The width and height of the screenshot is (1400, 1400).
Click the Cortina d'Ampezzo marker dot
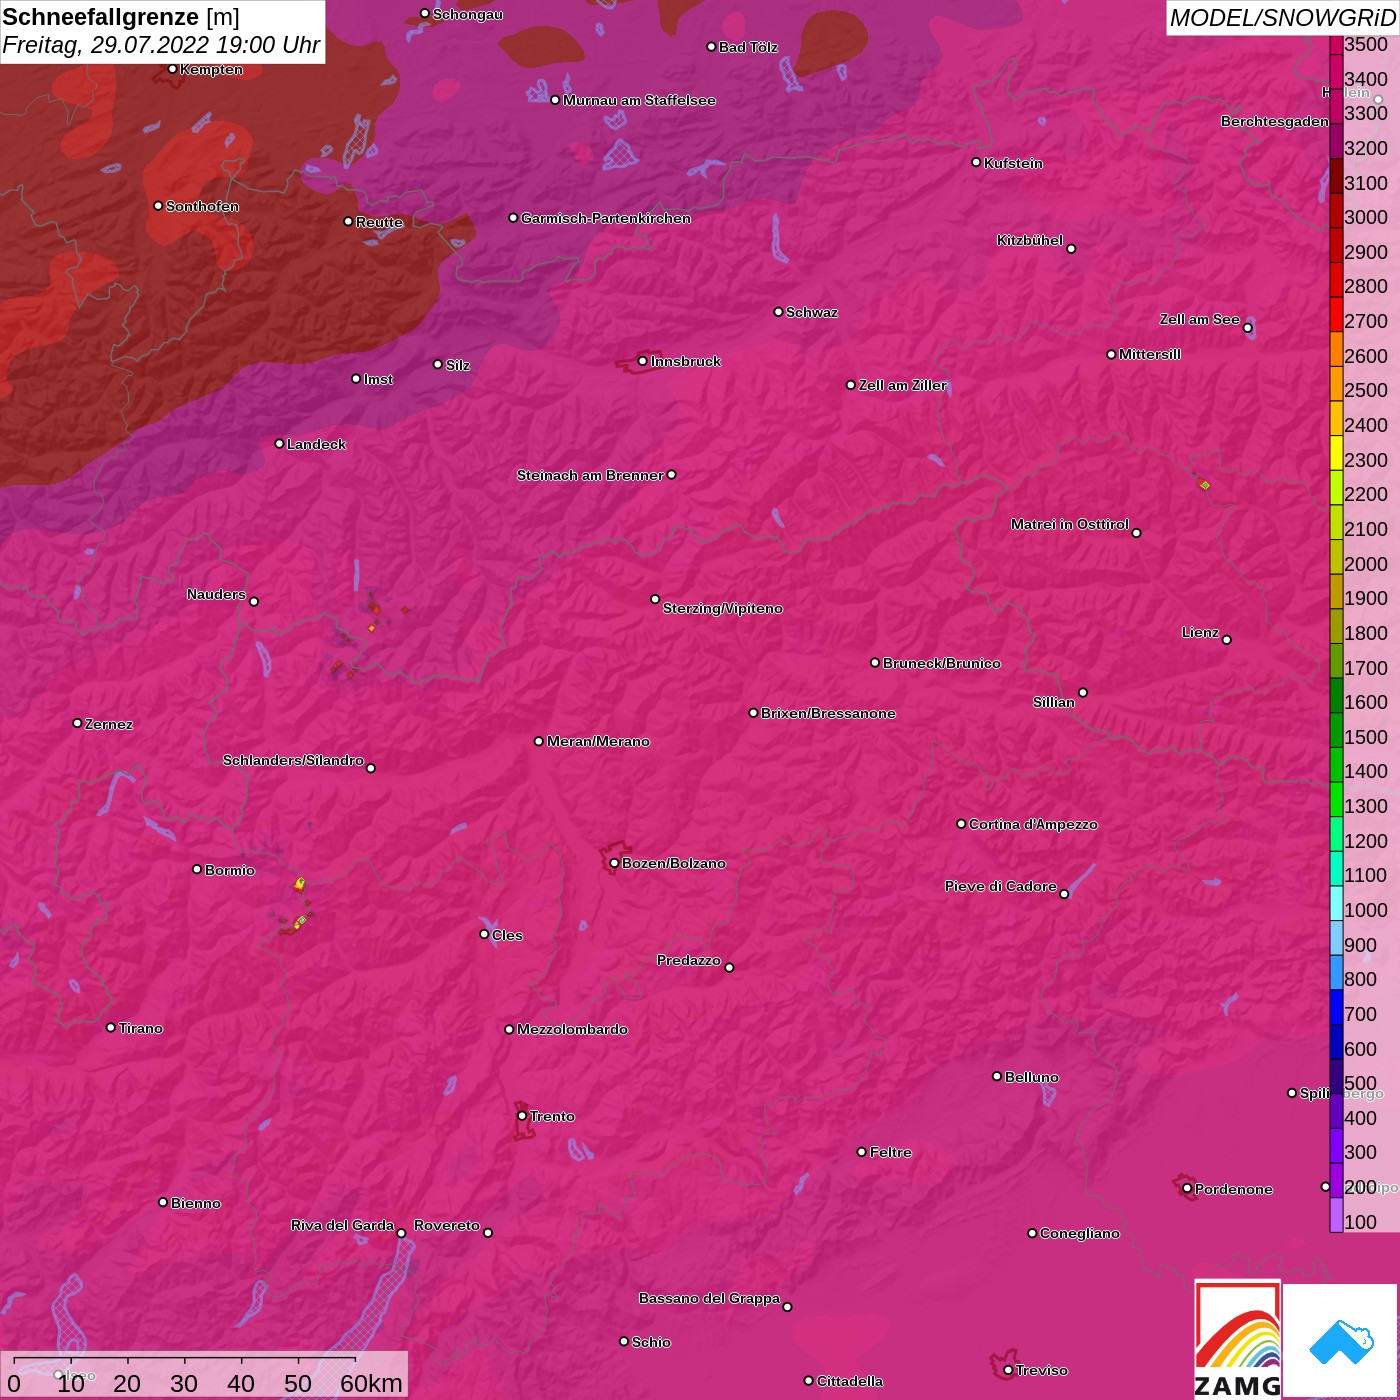click(961, 824)
